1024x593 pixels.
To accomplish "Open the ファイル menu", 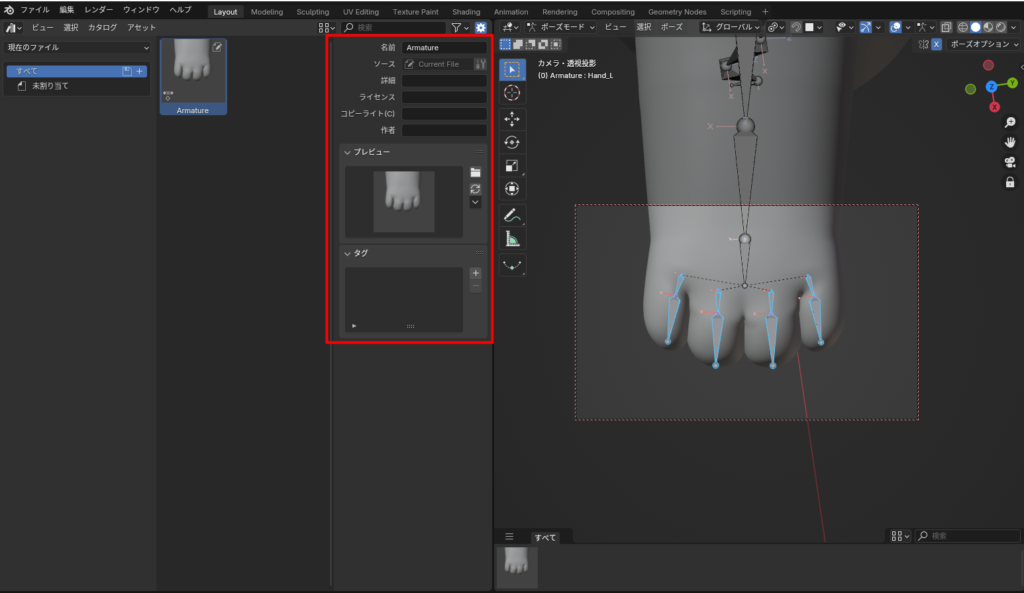I will click(35, 10).
